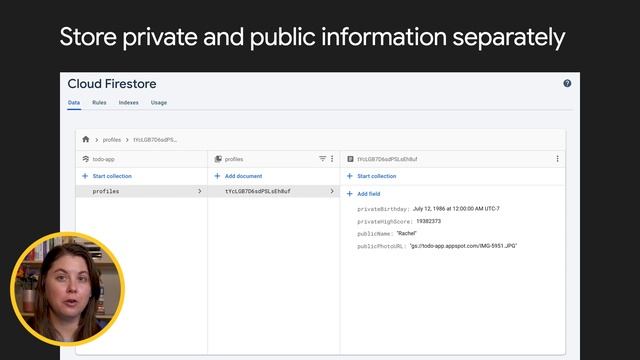Open the Usage tab
The width and height of the screenshot is (640, 360).
(x=159, y=102)
